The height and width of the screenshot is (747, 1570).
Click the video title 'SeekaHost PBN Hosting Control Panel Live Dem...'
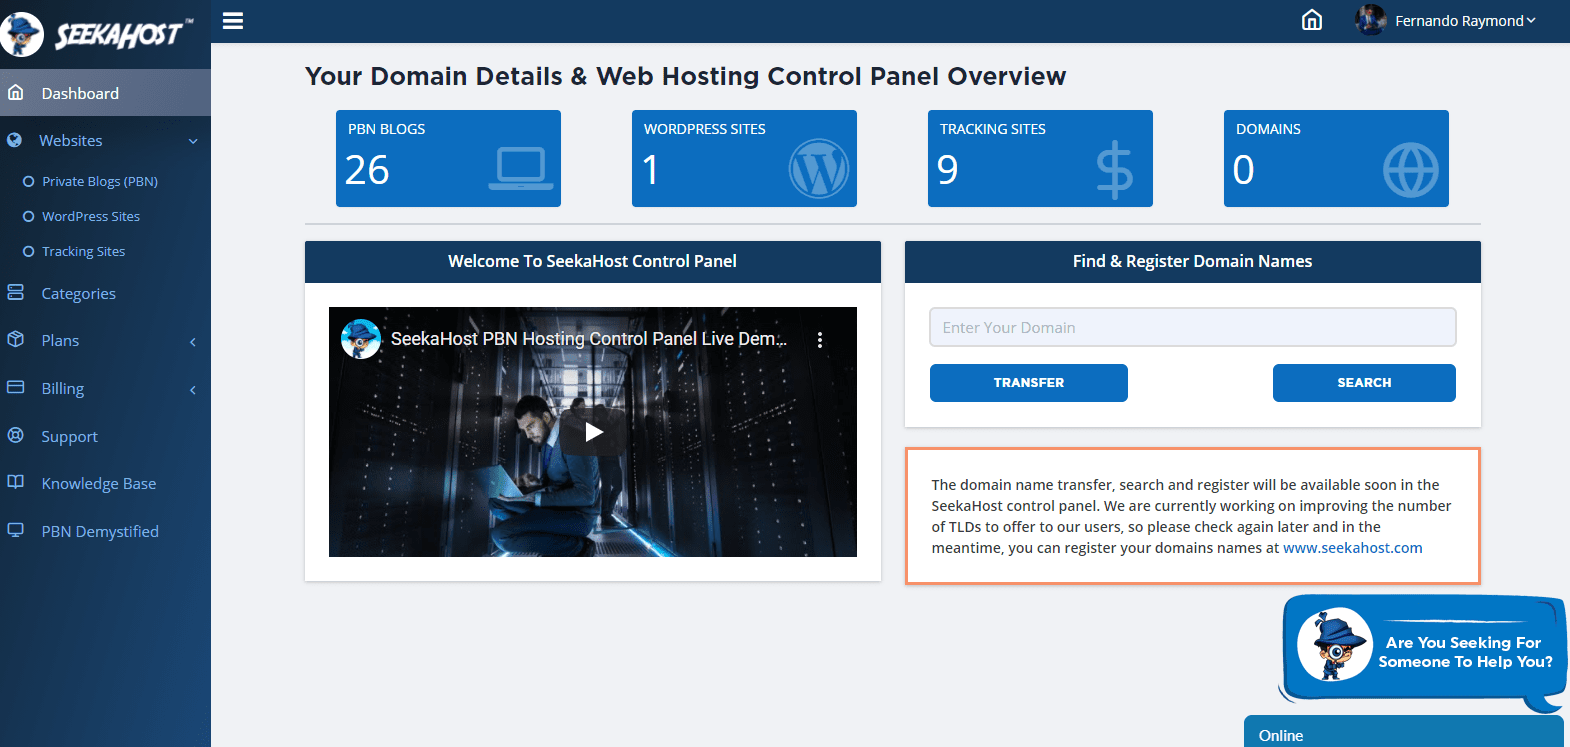589,339
